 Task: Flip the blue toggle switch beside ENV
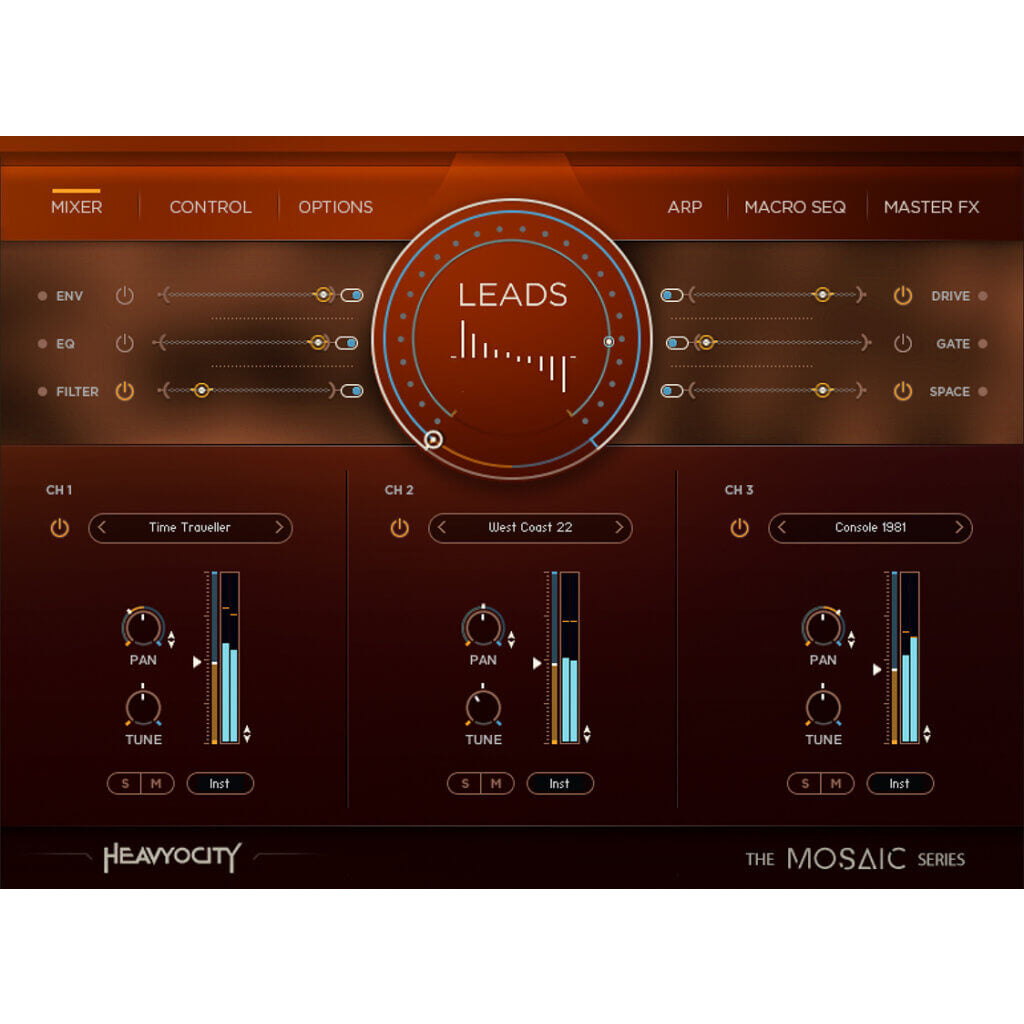[x=351, y=295]
